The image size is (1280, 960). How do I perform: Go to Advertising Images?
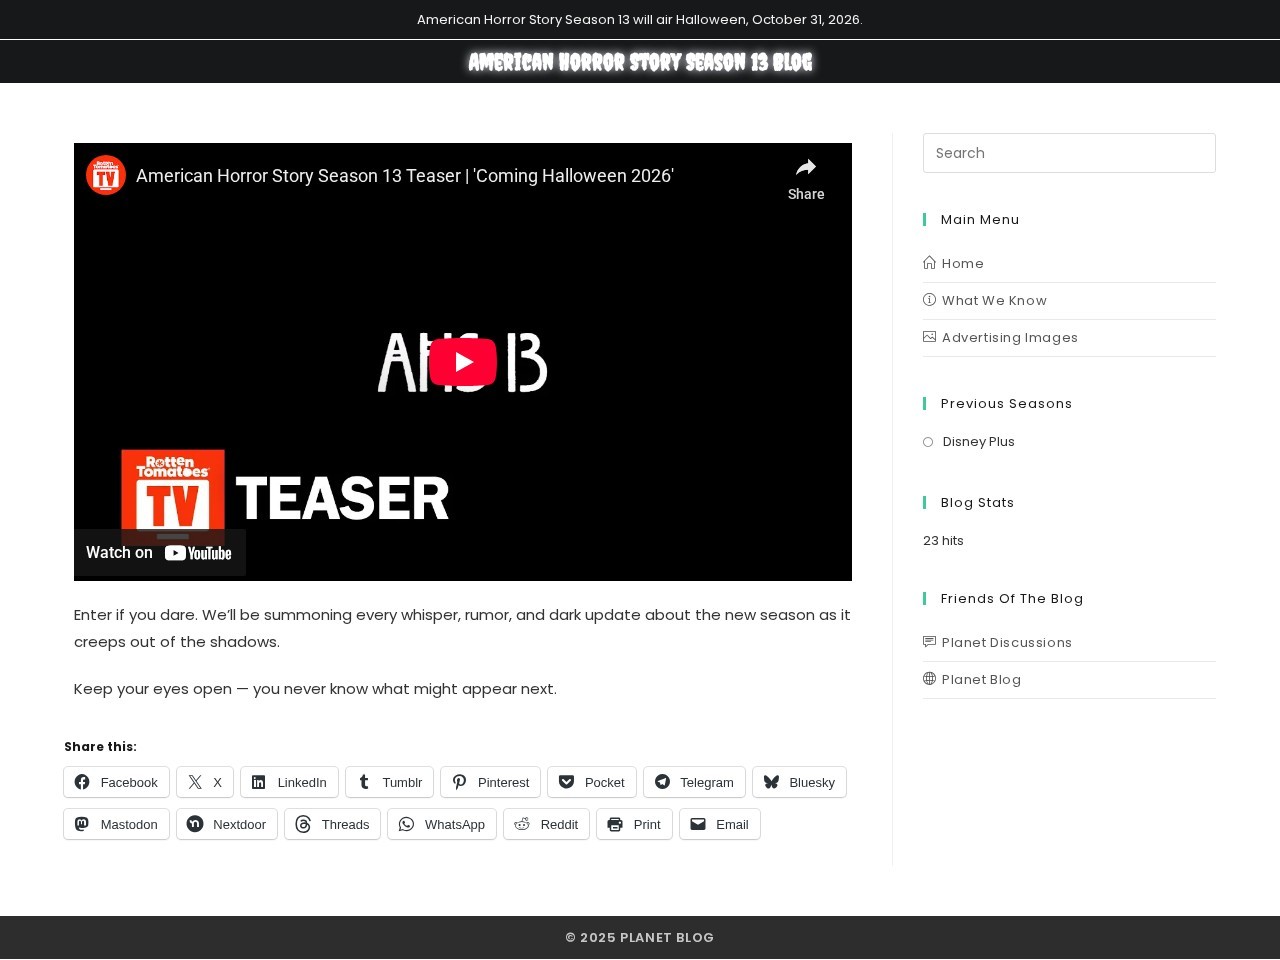pyautogui.click(x=1009, y=338)
